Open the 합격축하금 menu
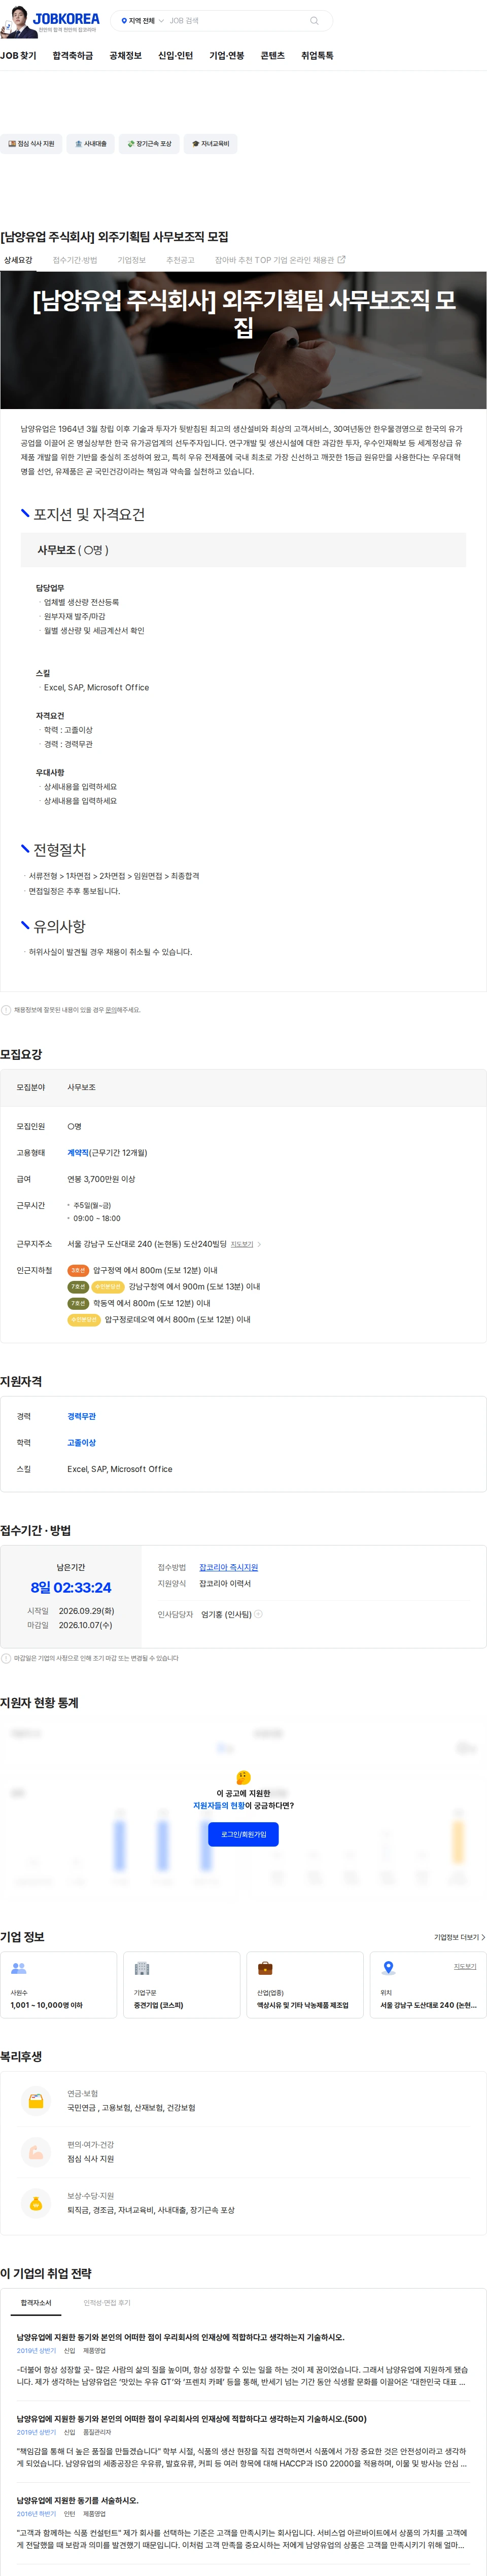The width and height of the screenshot is (487, 2576). 73,56
